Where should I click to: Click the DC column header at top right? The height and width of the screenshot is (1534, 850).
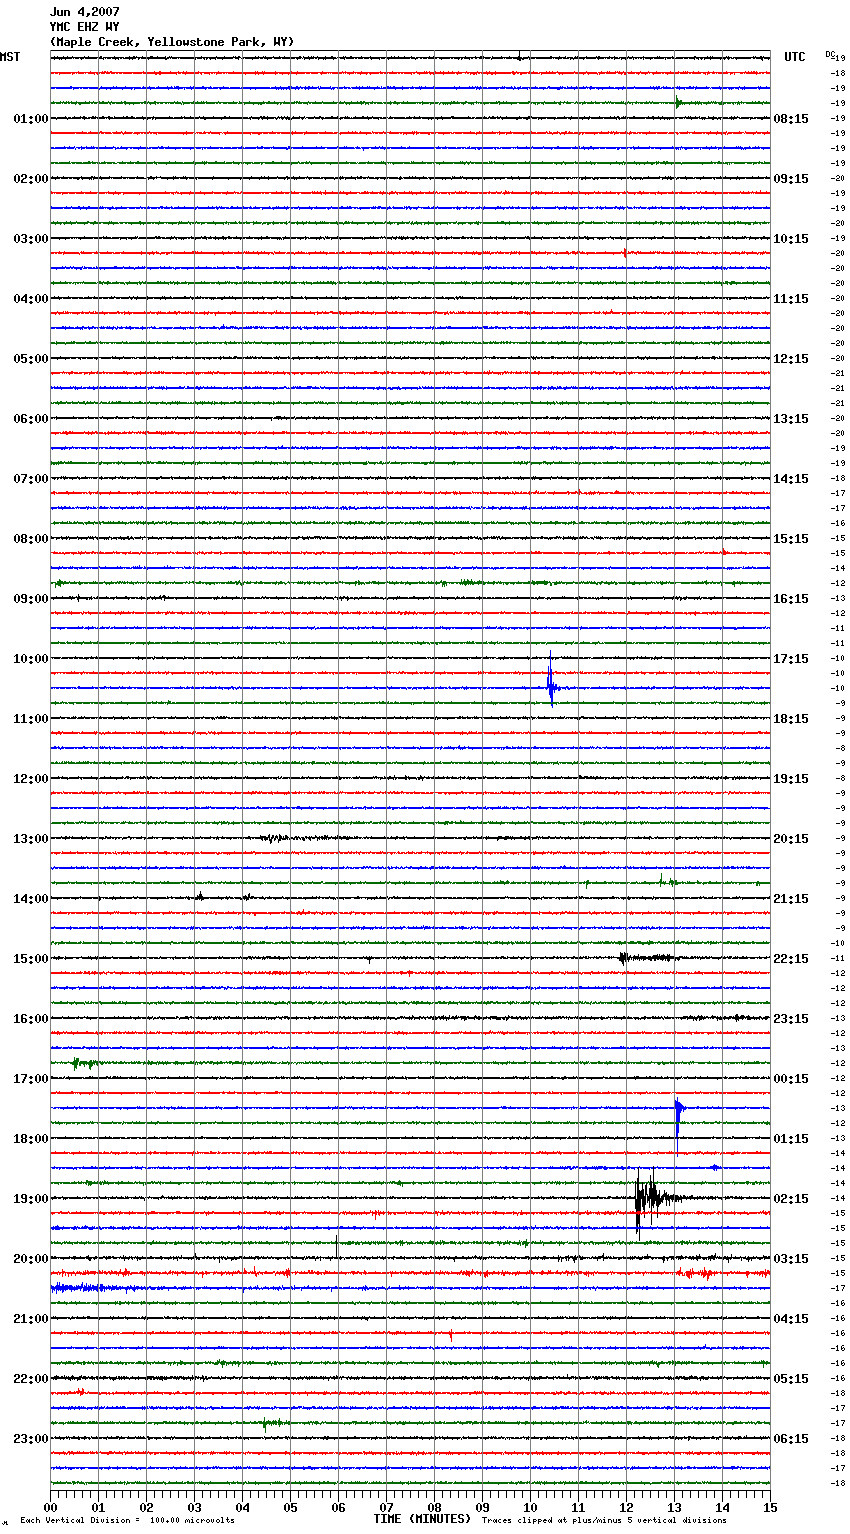830,54
